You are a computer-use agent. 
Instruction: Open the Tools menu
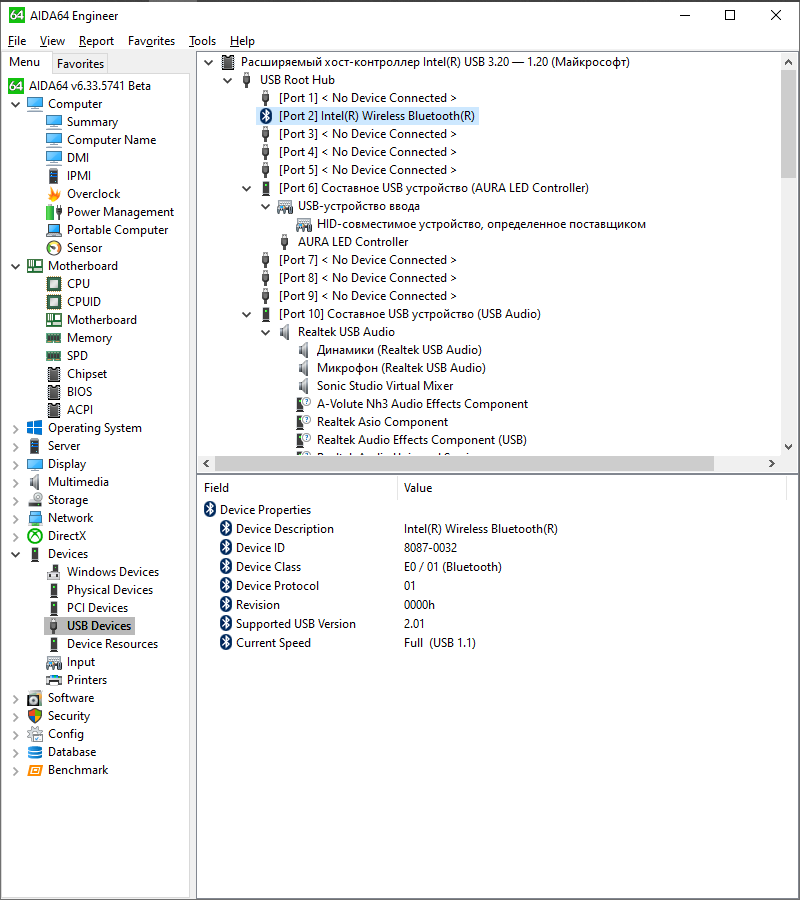pos(203,41)
